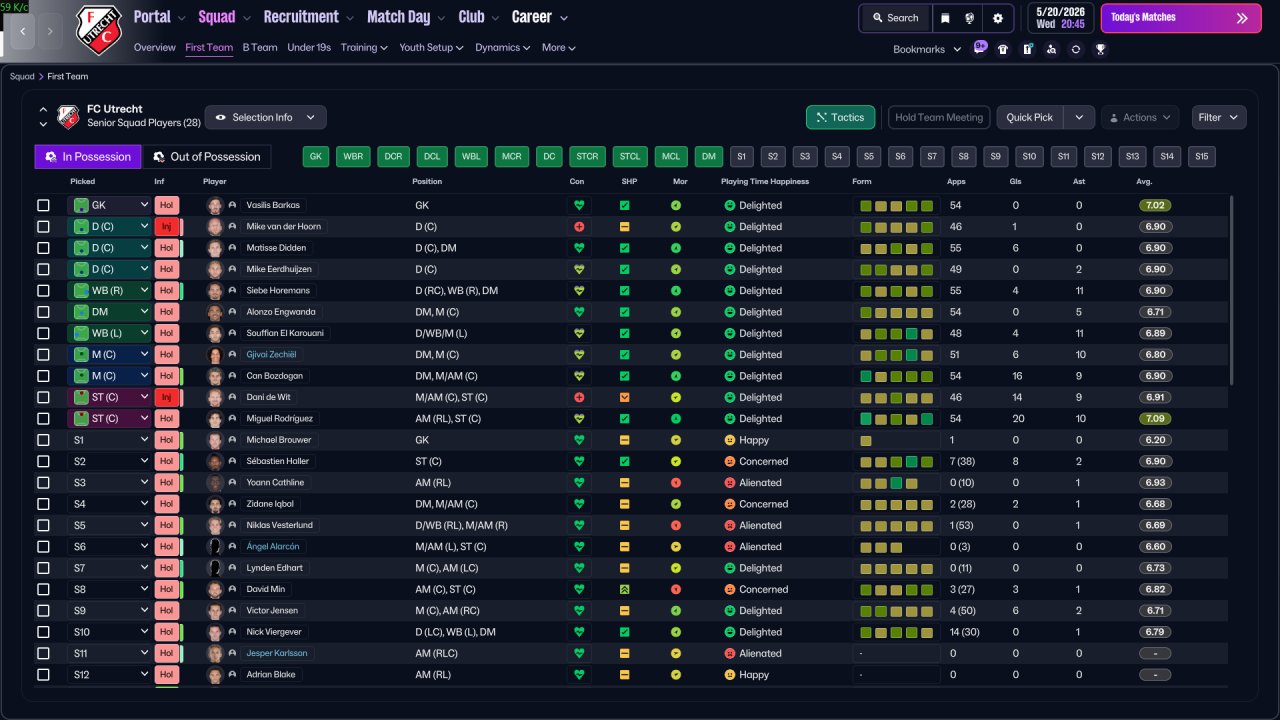Tick the checkbox for Sébastien Haller
This screenshot has height=720, width=1280.
coord(43,461)
